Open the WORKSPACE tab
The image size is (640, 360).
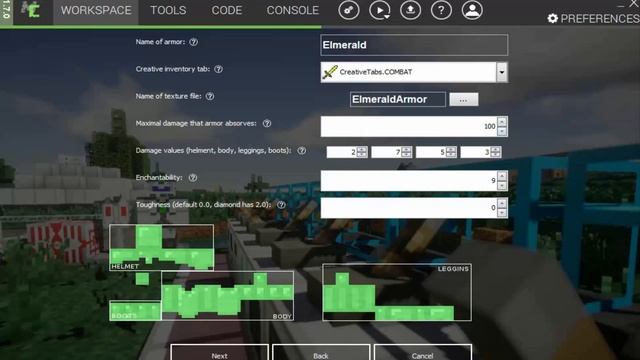click(x=96, y=11)
